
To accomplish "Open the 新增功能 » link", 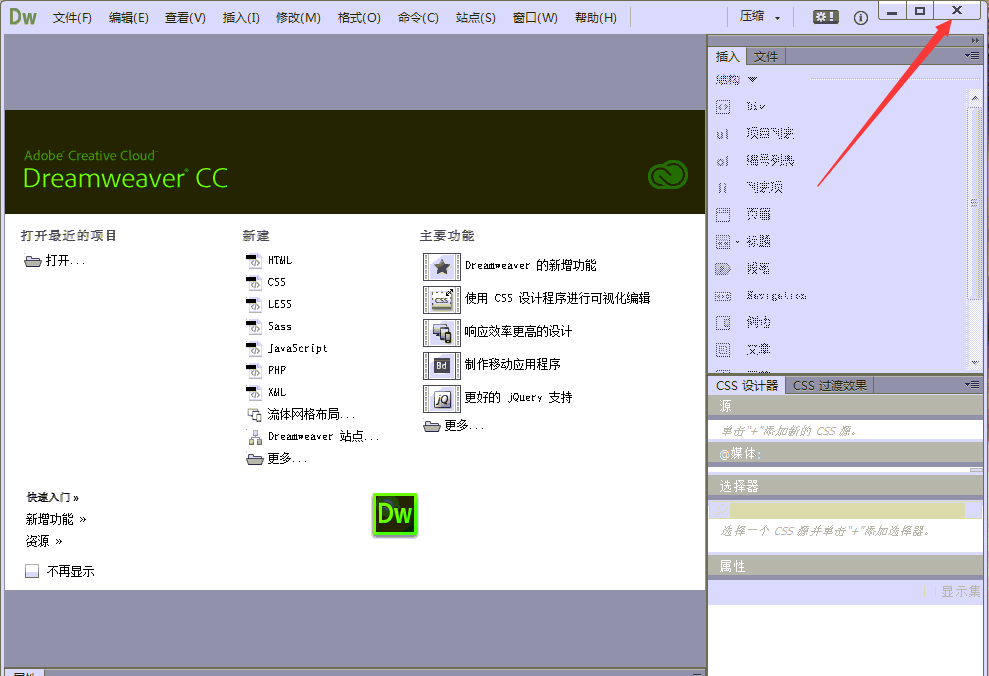I will point(56,520).
